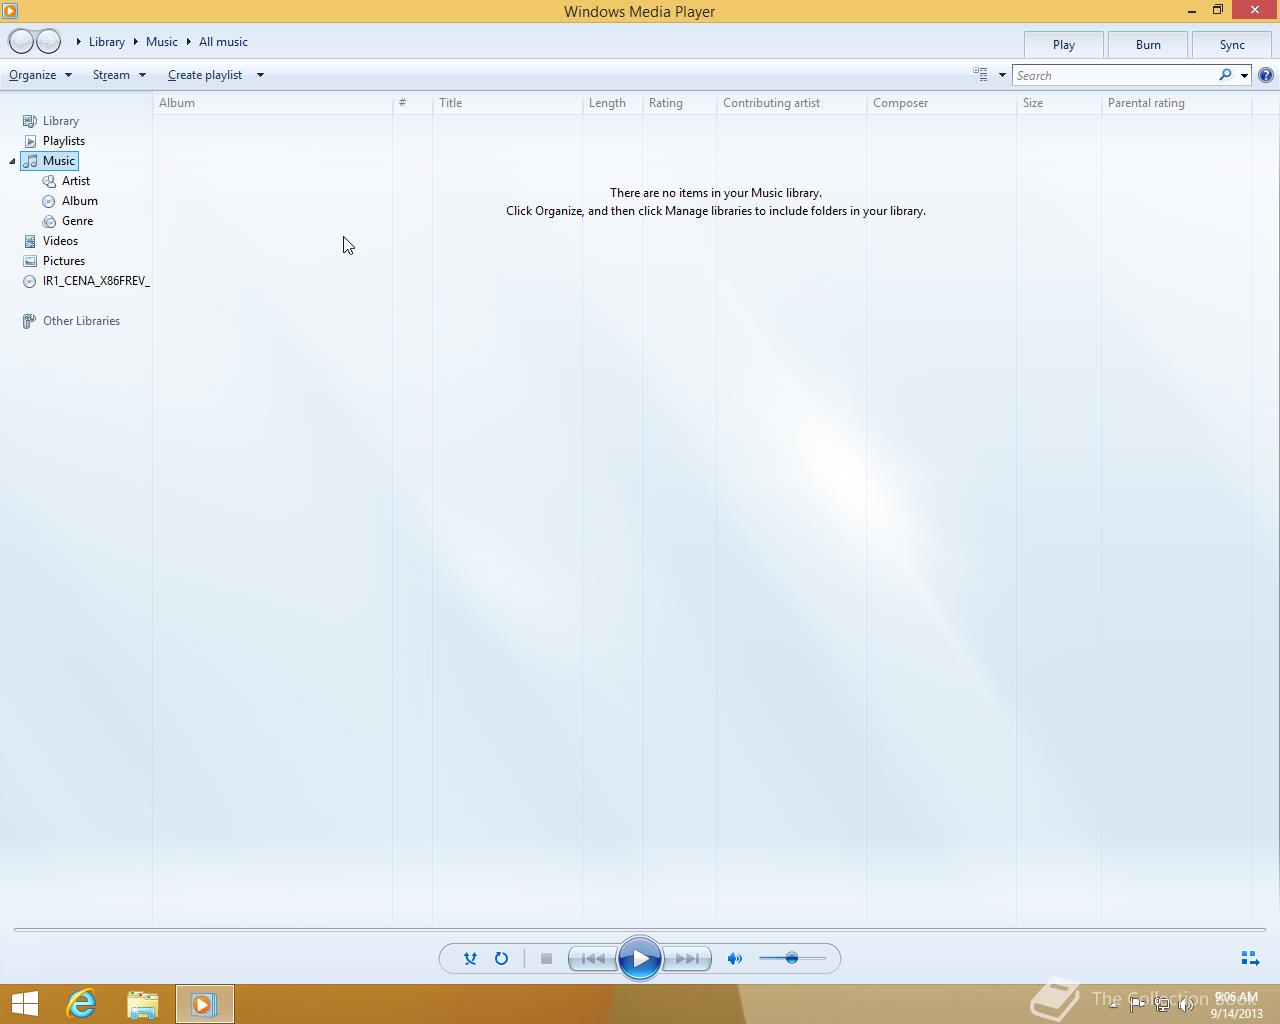The height and width of the screenshot is (1024, 1280).
Task: Open Create playlist dropdown arrow
Action: (x=260, y=75)
